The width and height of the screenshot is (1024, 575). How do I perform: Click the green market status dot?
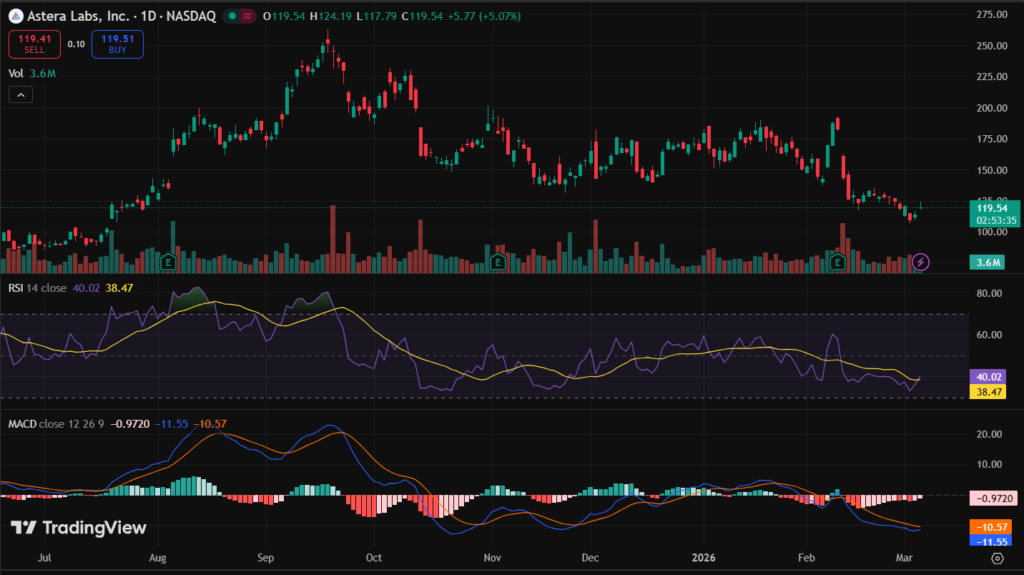[232, 16]
